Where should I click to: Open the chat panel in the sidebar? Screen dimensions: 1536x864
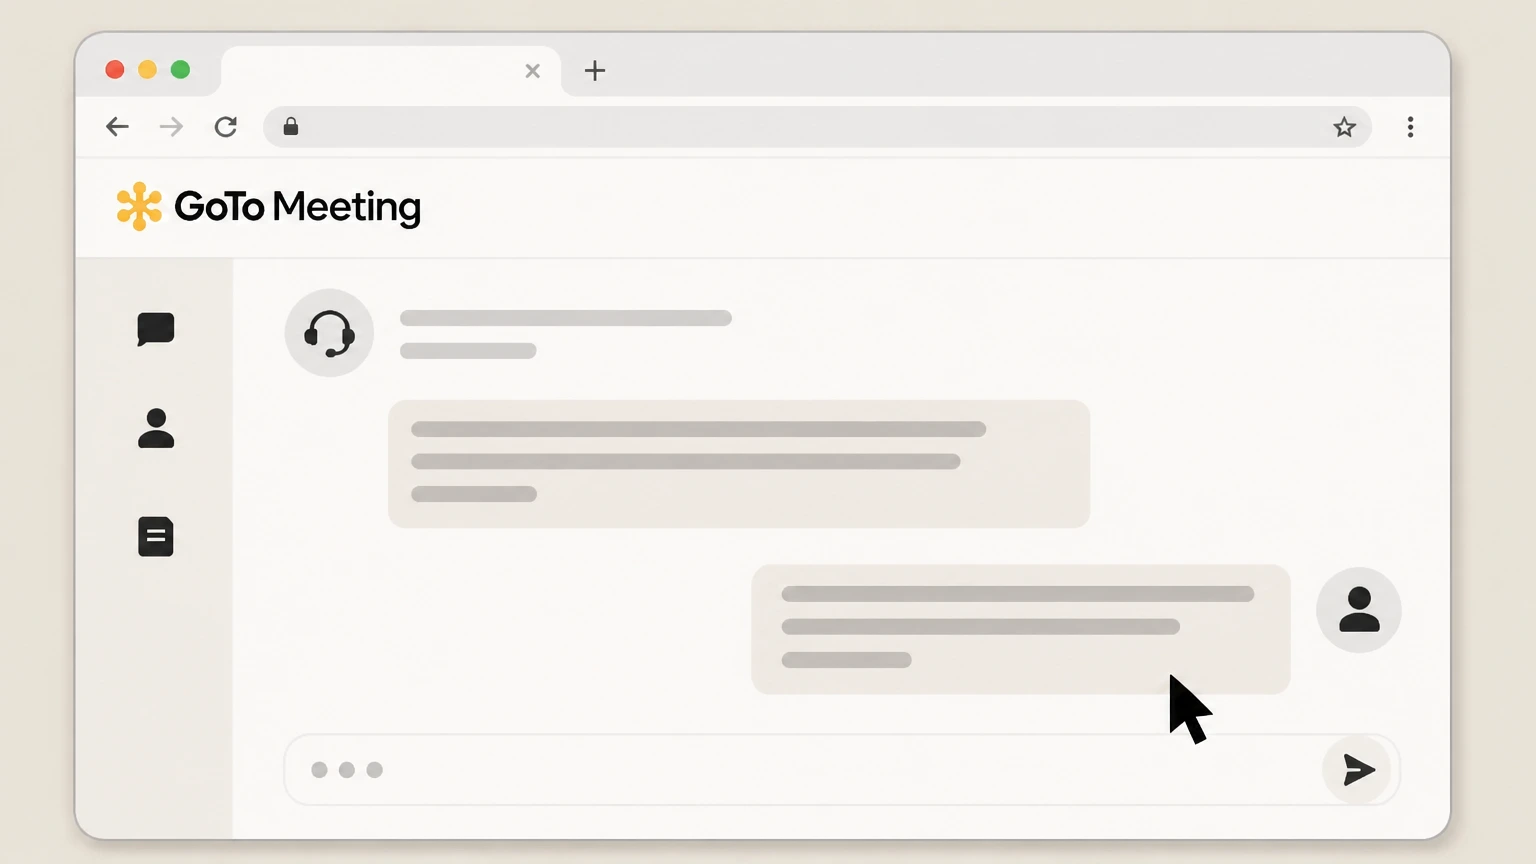pyautogui.click(x=156, y=329)
